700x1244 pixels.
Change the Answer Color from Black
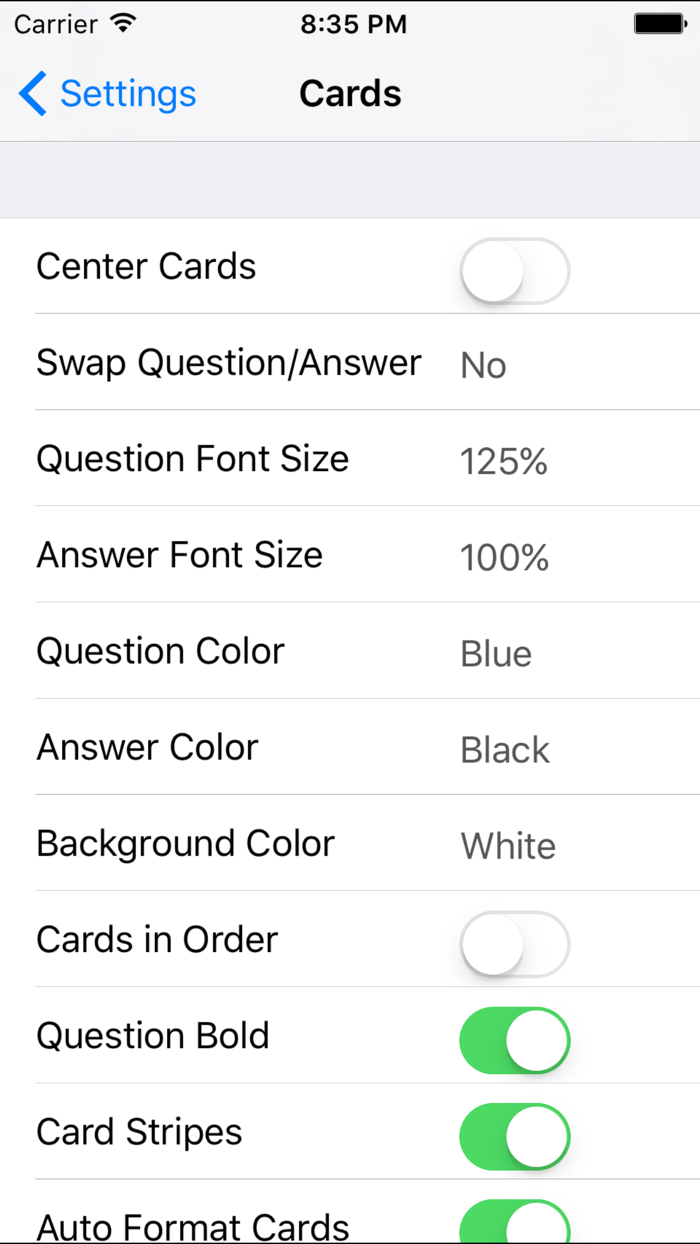tap(350, 747)
